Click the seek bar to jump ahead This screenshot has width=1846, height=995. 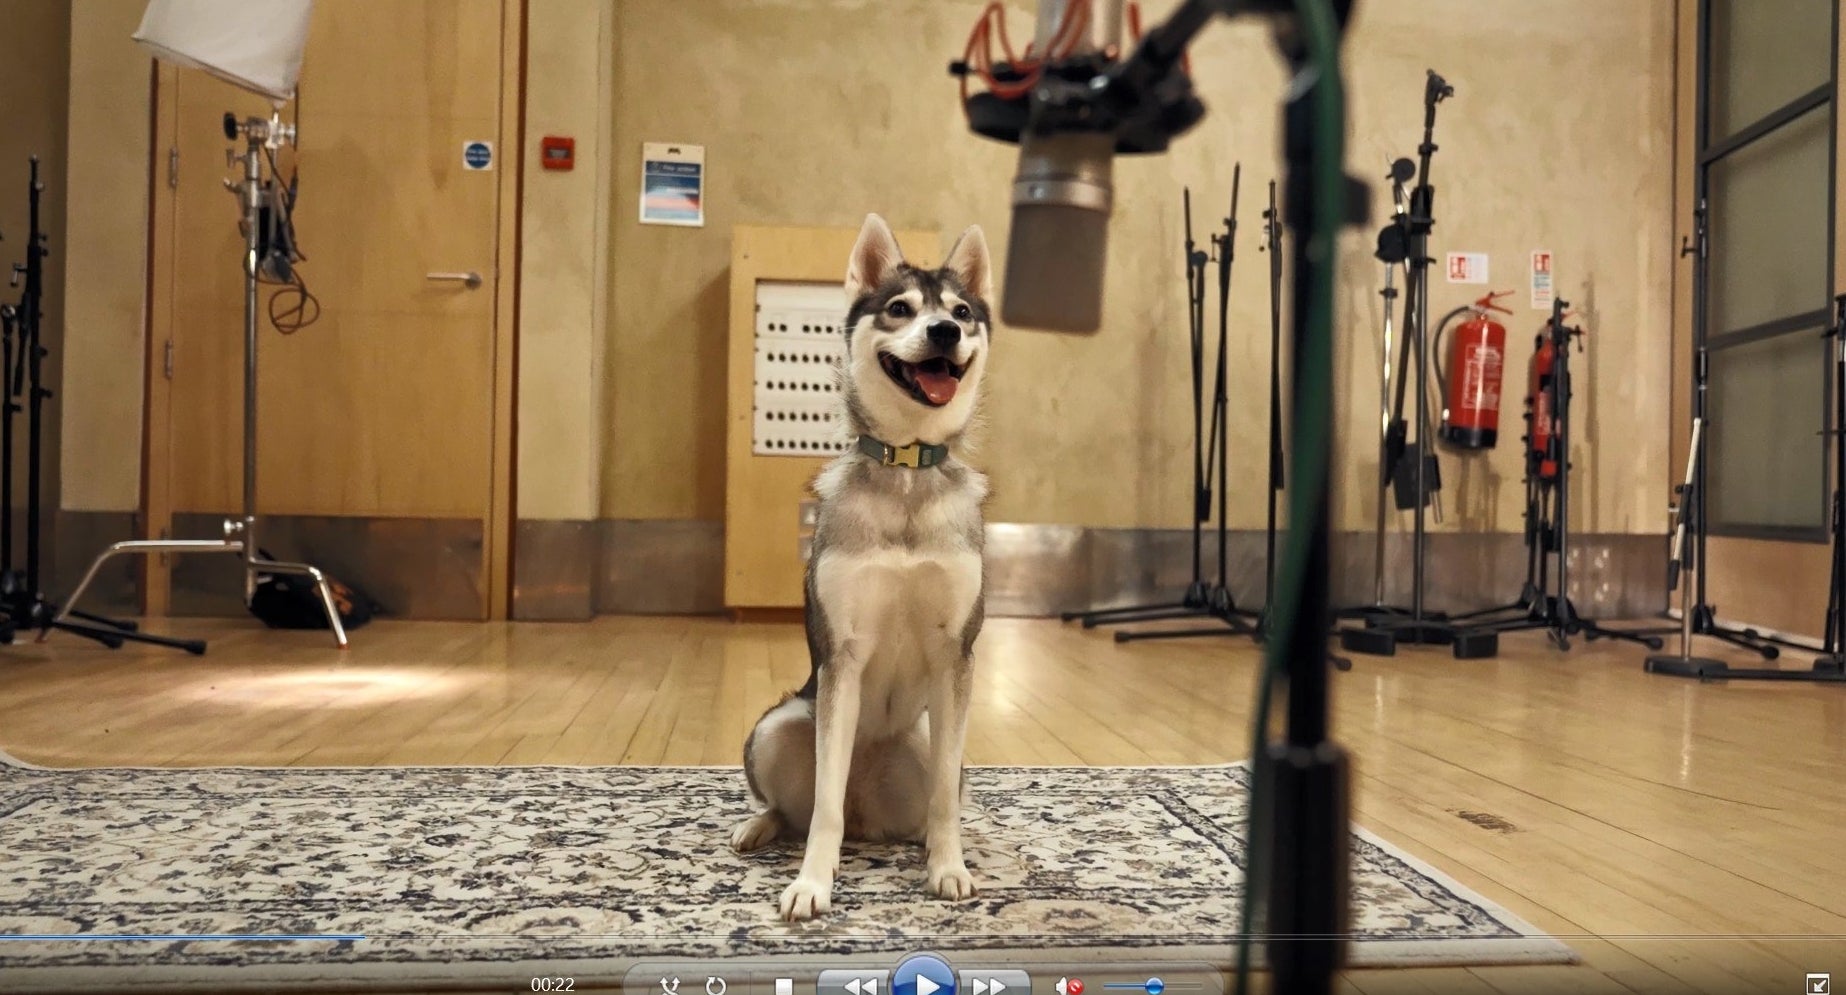[900, 937]
